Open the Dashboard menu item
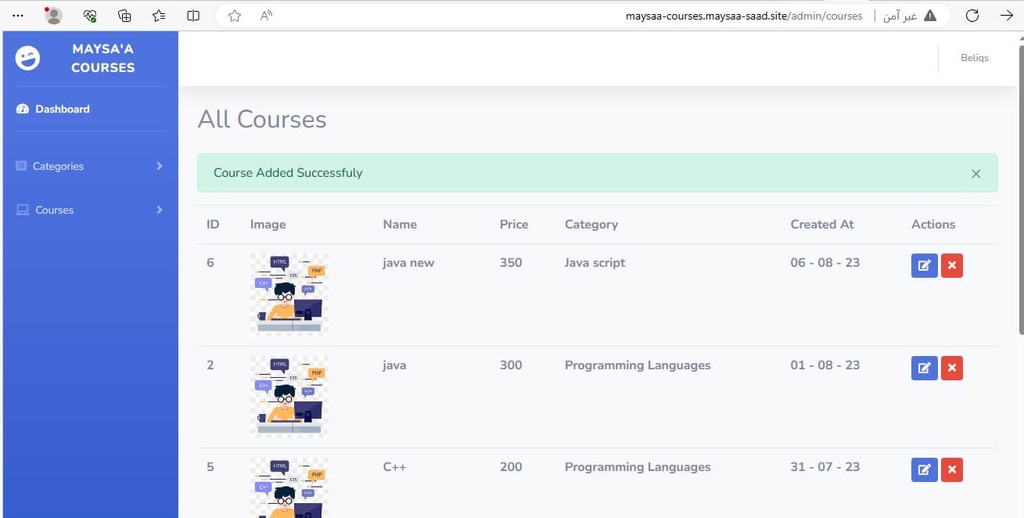 click(x=89, y=109)
